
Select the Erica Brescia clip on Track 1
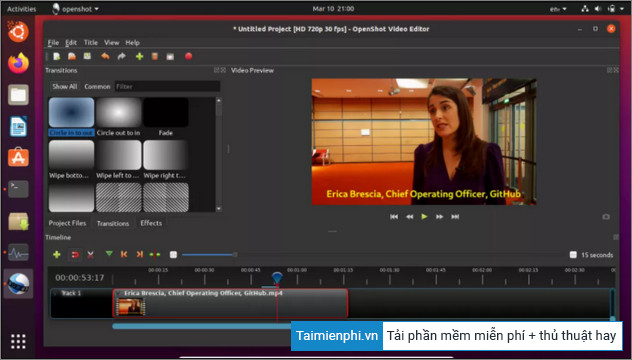pos(230,303)
